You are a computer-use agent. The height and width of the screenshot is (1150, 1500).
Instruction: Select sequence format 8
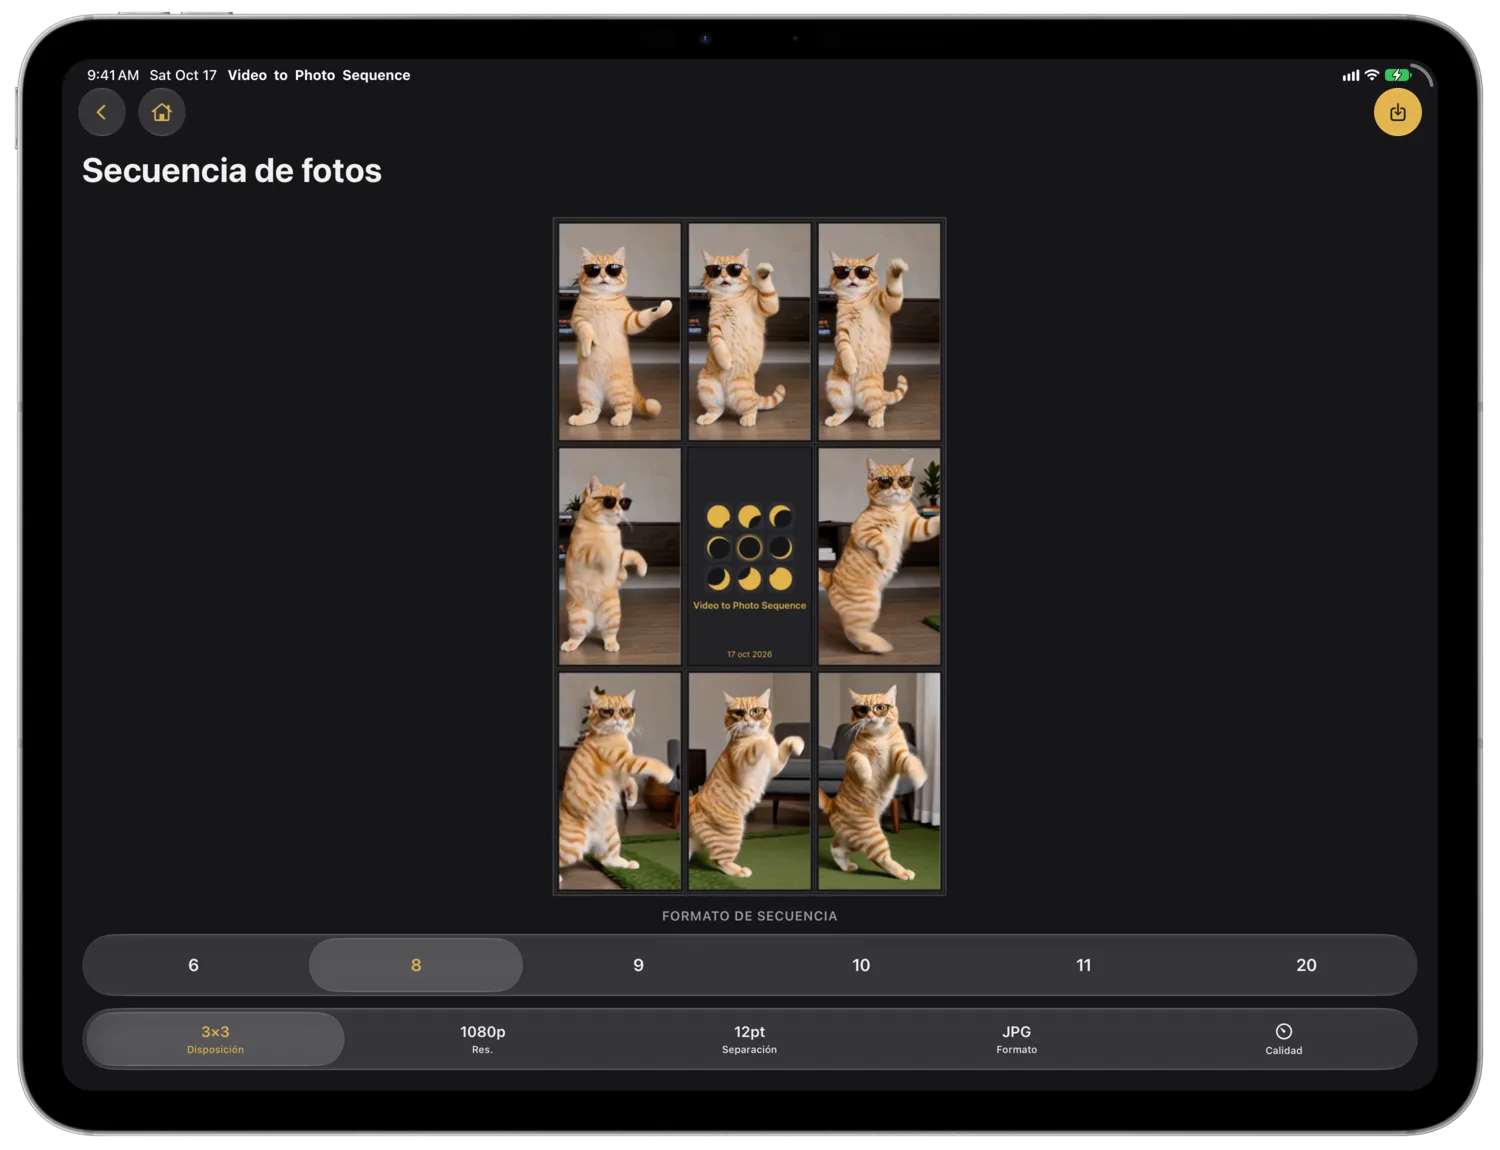click(416, 965)
